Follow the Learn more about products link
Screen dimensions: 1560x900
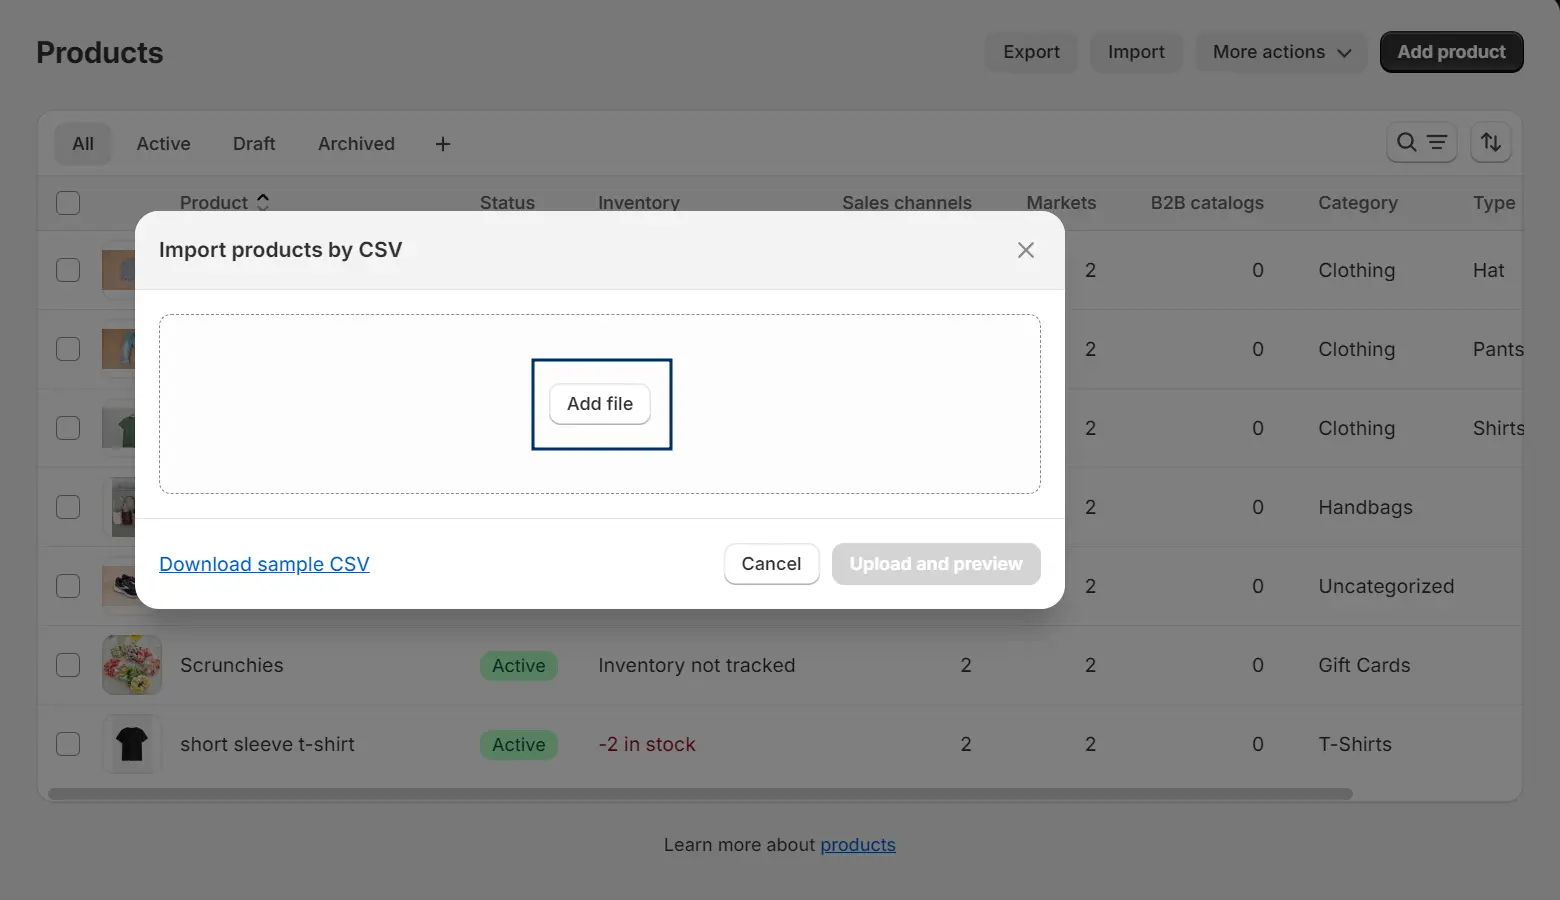(x=858, y=845)
